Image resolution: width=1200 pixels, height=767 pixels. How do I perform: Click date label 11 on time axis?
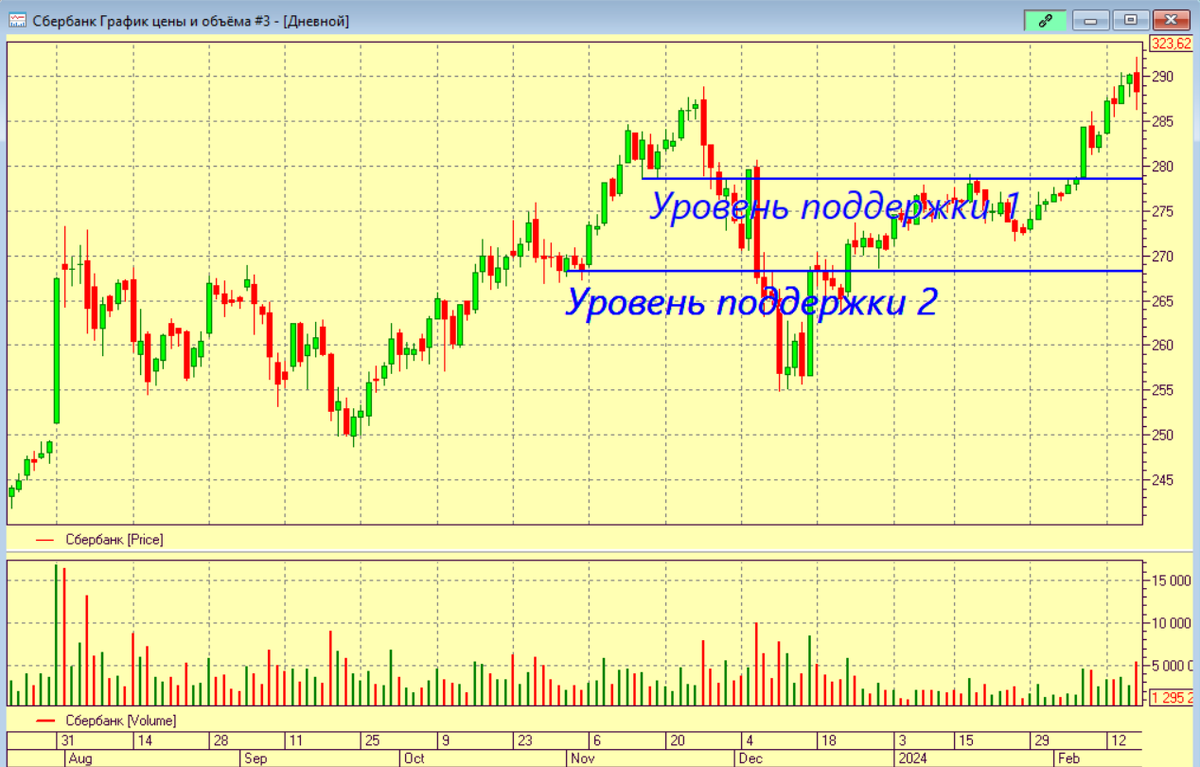coord(295,740)
